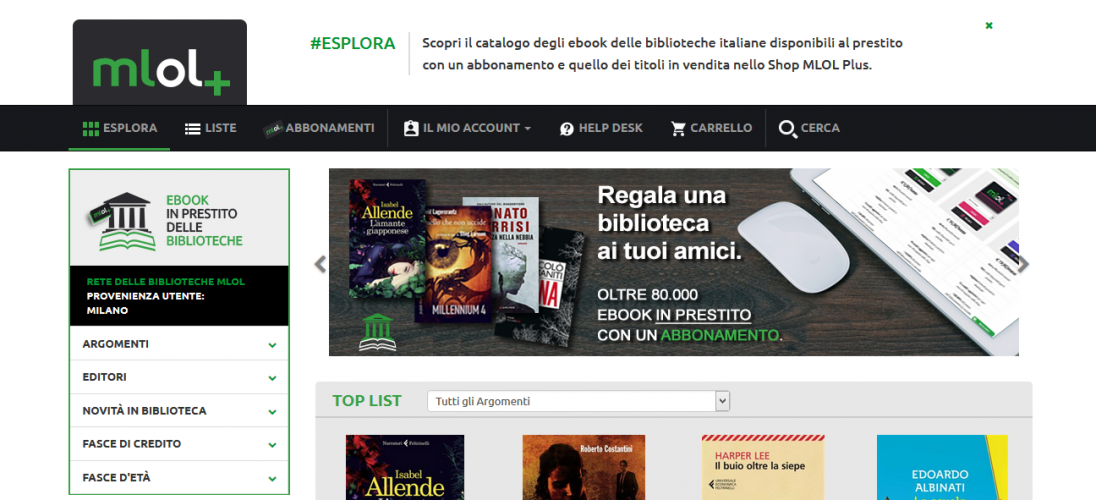The image size is (1096, 500).
Task: Open the Help Desk page
Action: (601, 128)
